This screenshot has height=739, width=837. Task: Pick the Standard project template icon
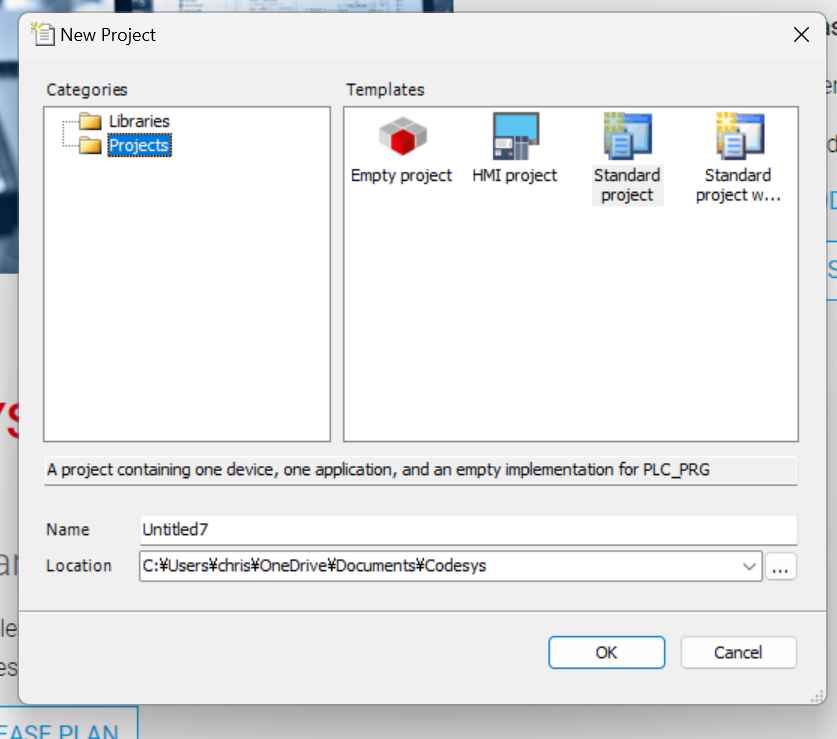tap(628, 136)
